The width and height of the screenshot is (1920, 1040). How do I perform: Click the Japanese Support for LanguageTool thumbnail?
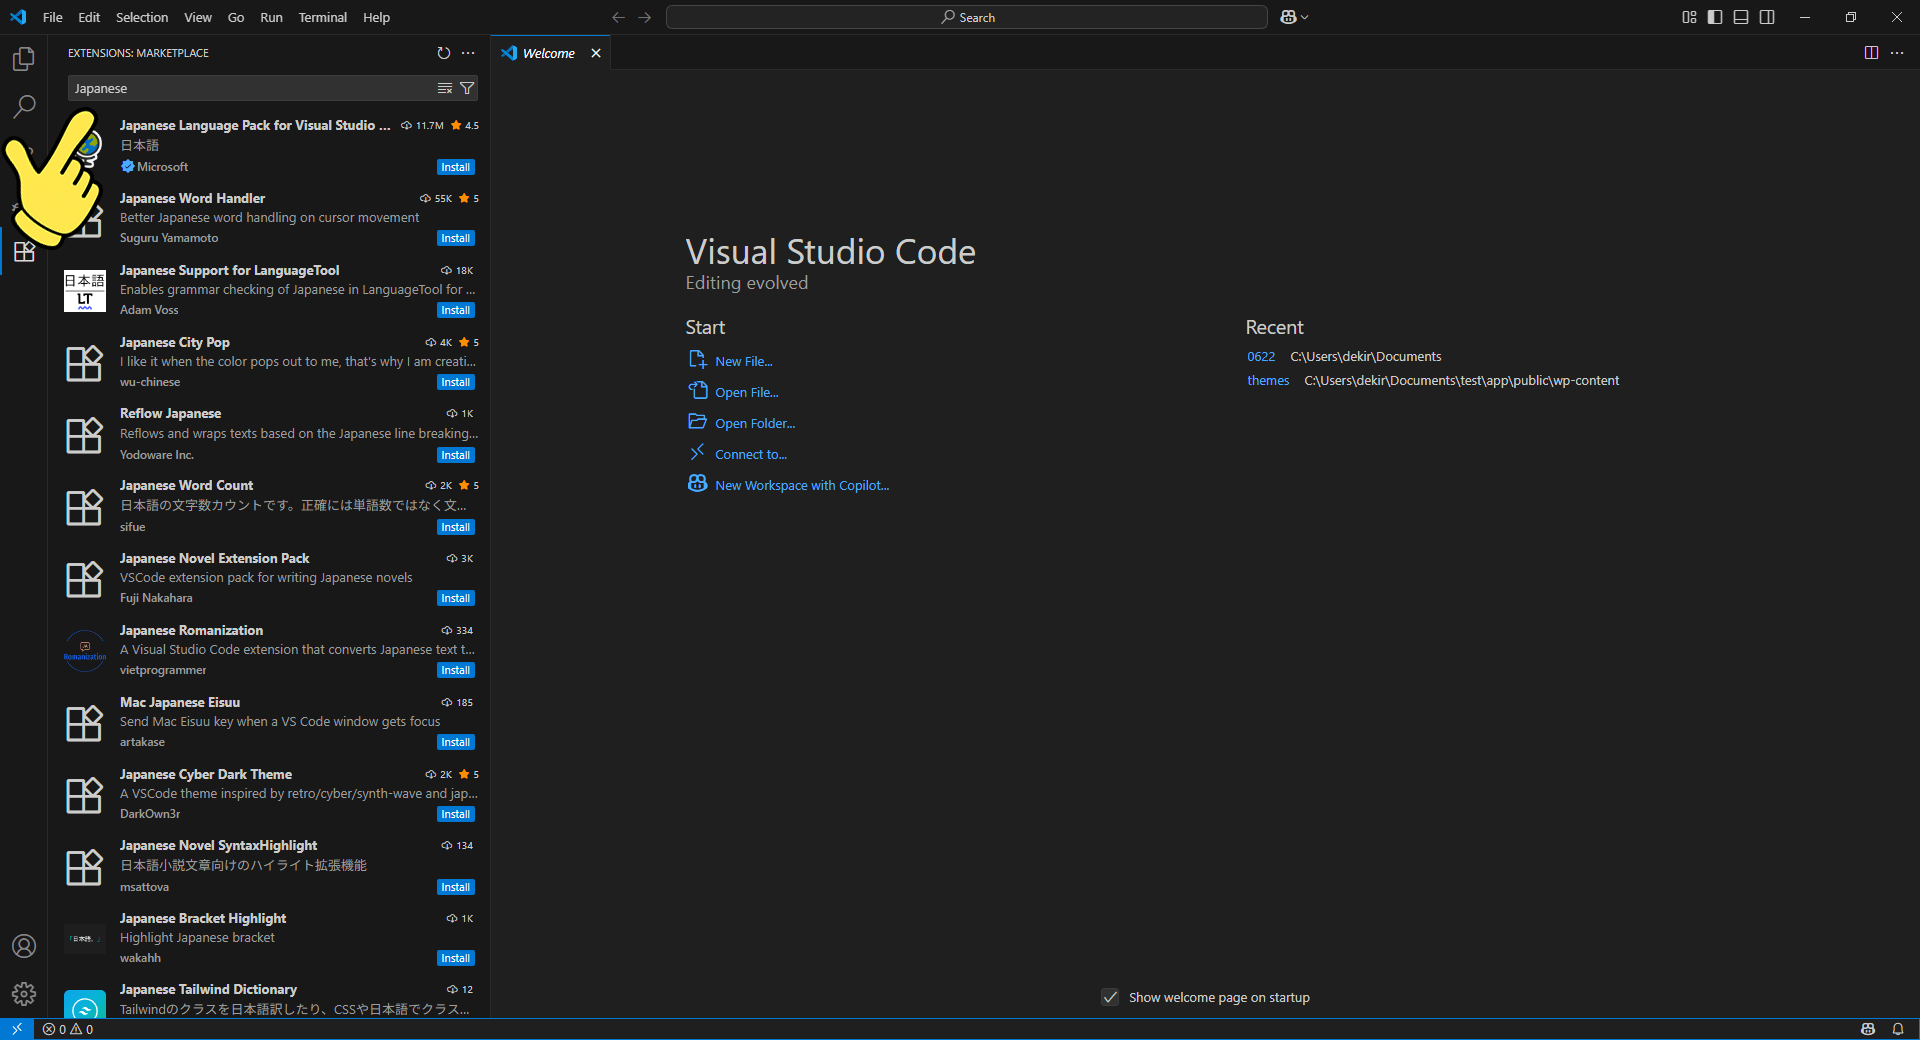85,291
